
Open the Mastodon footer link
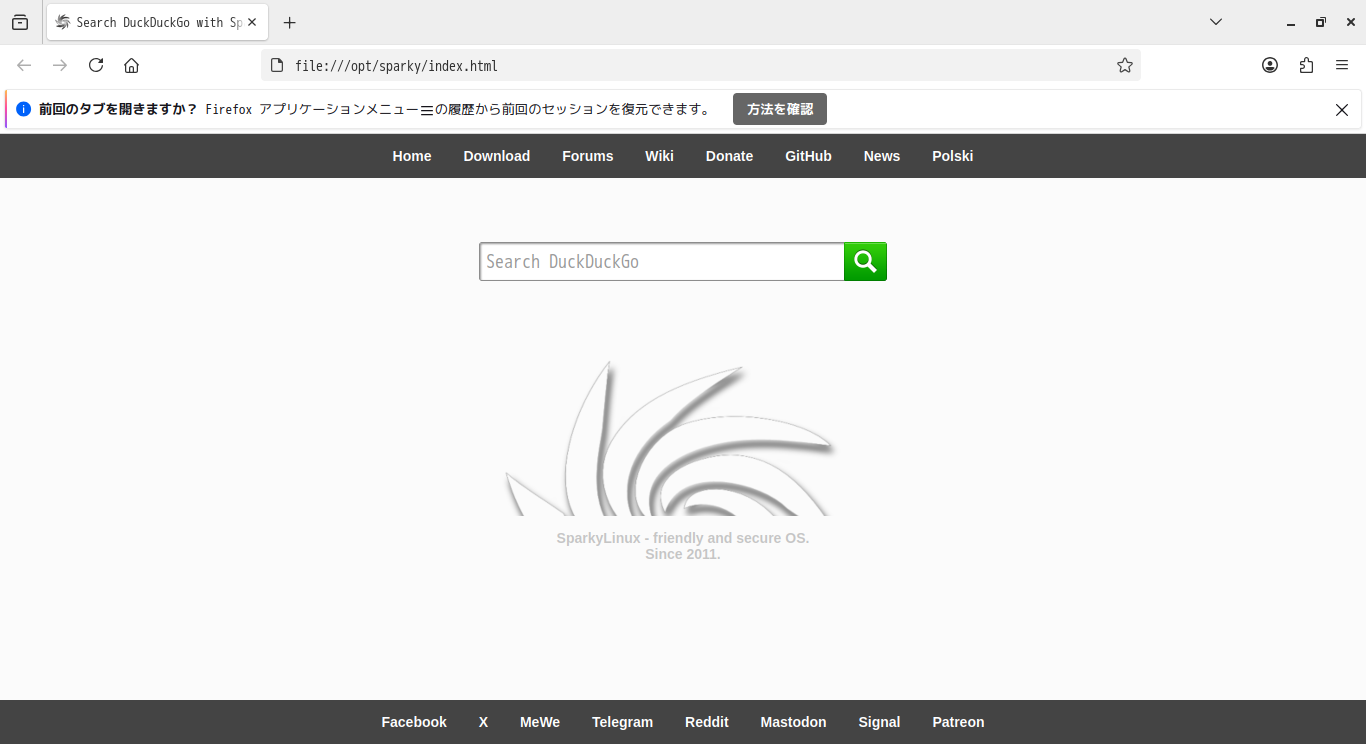793,722
